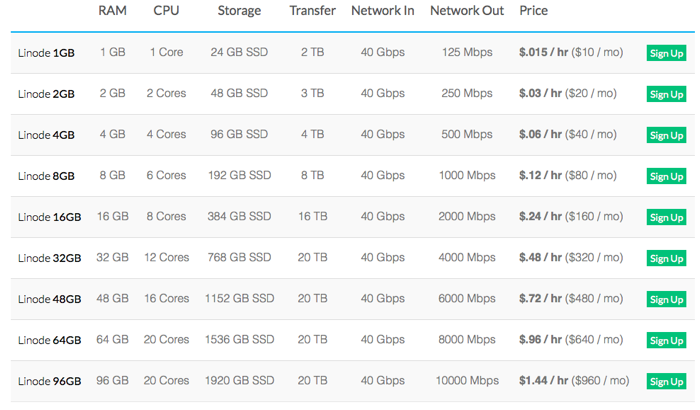This screenshot has width=700, height=410.
Task: Click the Linode 16GB plan name
Action: 50,218
